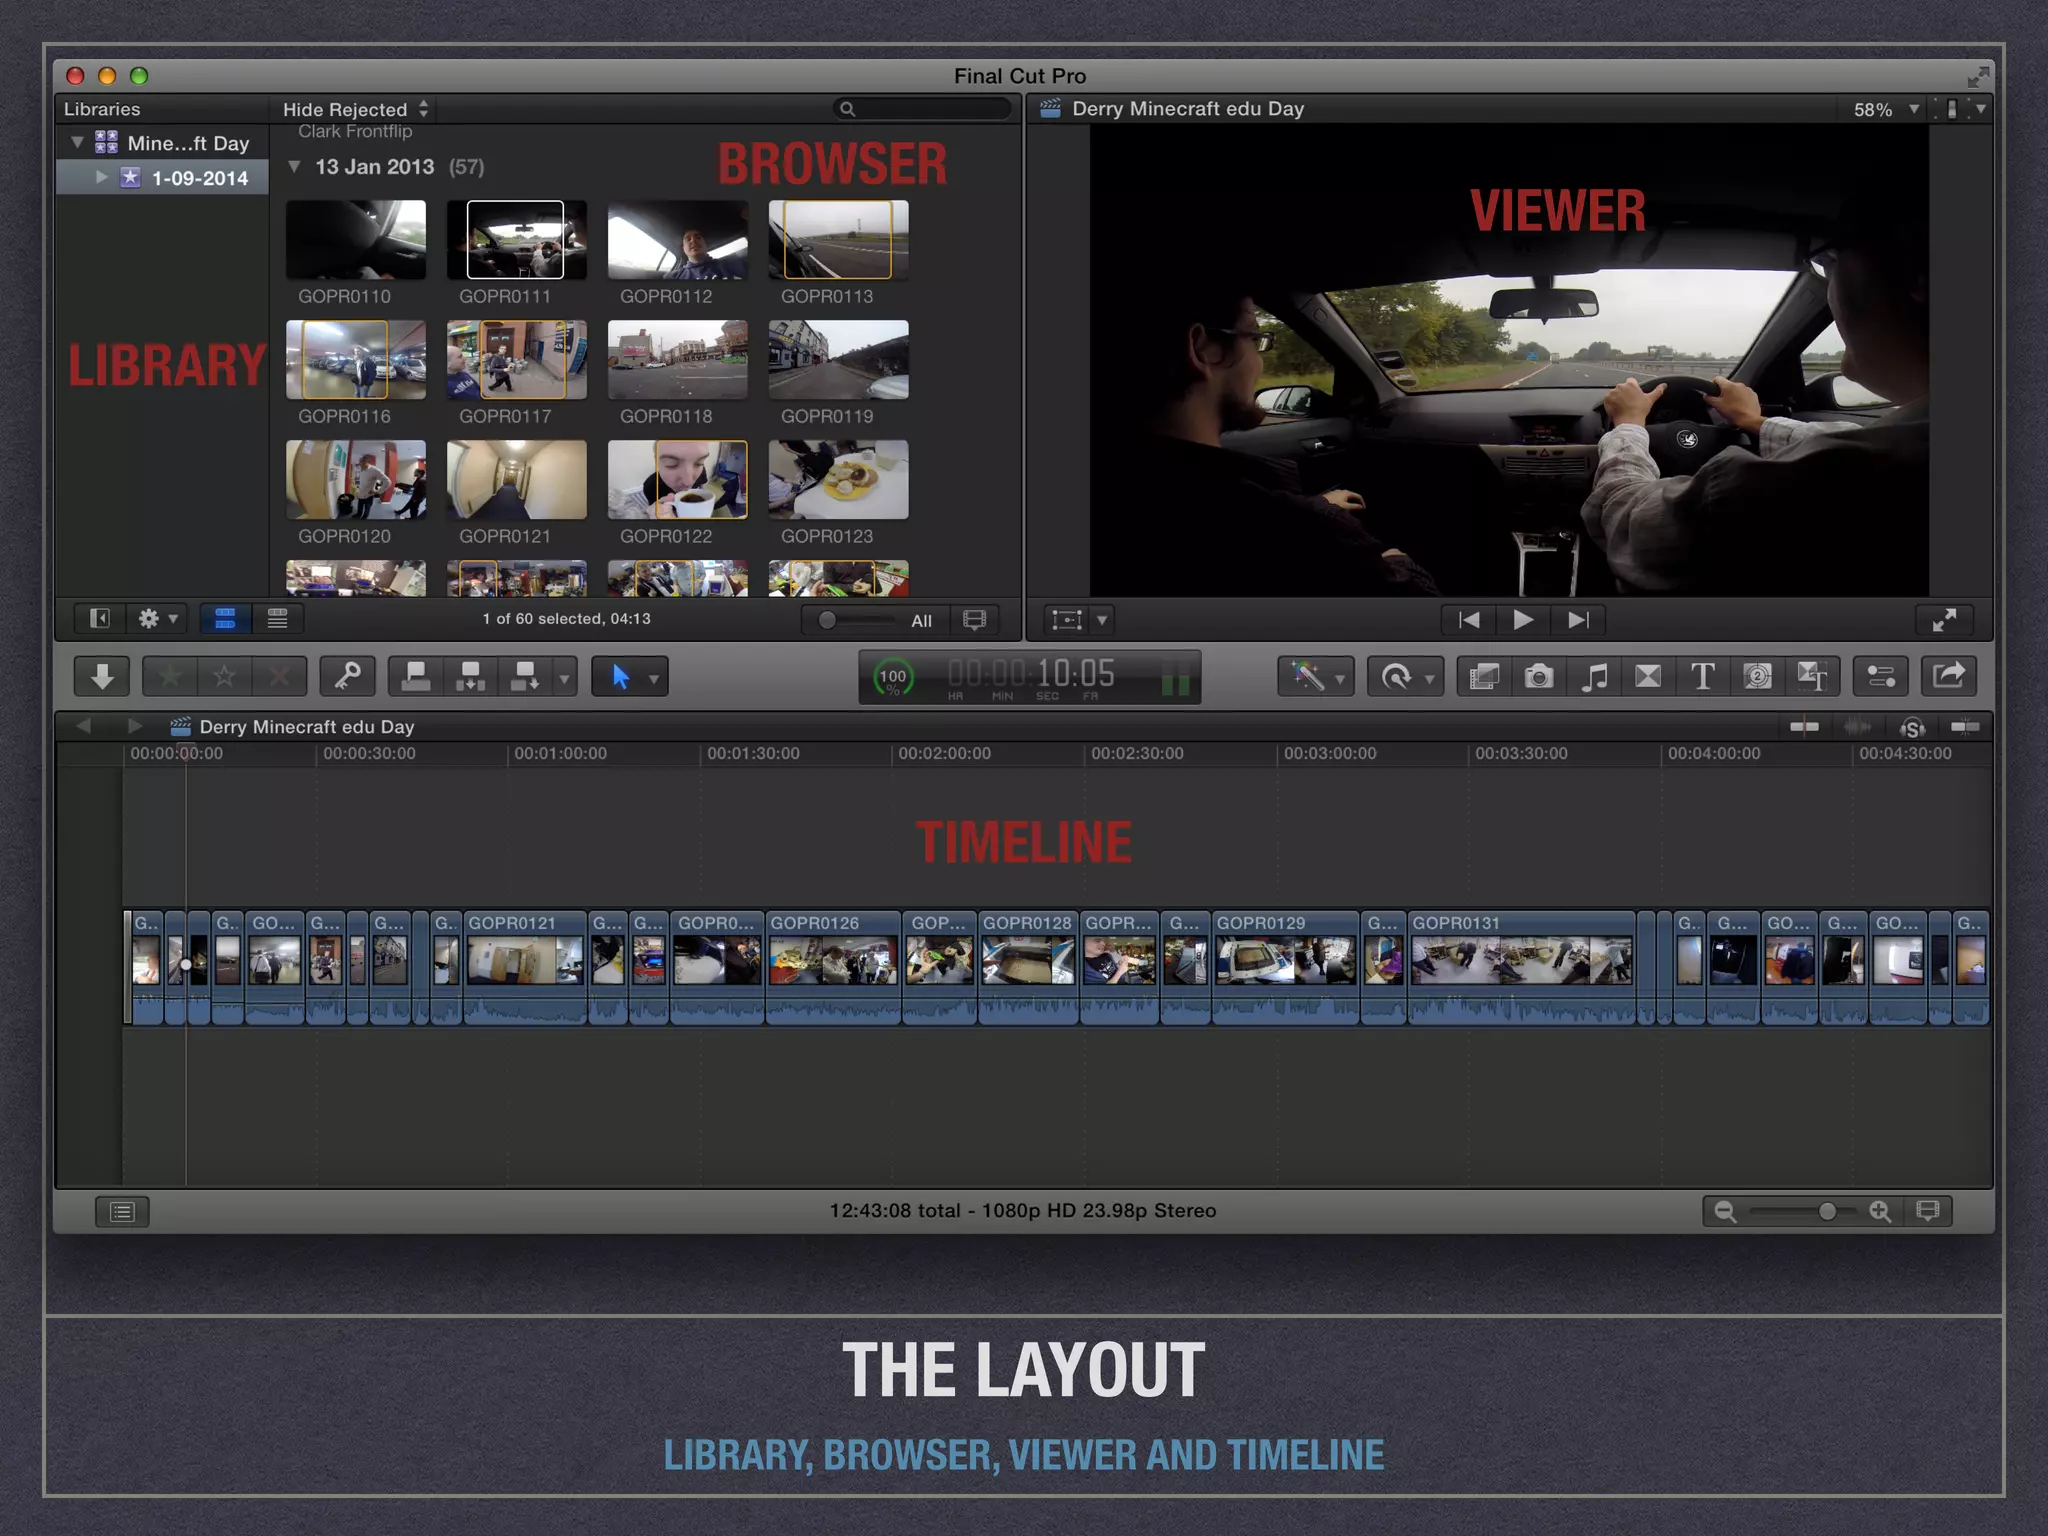Open the Retime speed menu

point(1405,677)
